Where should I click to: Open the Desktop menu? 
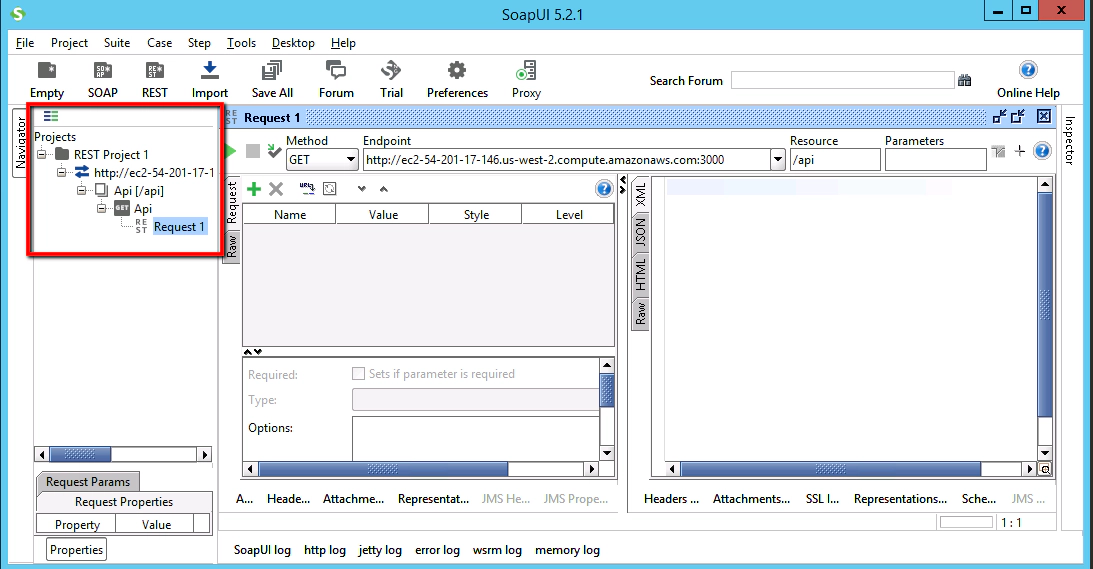(293, 43)
